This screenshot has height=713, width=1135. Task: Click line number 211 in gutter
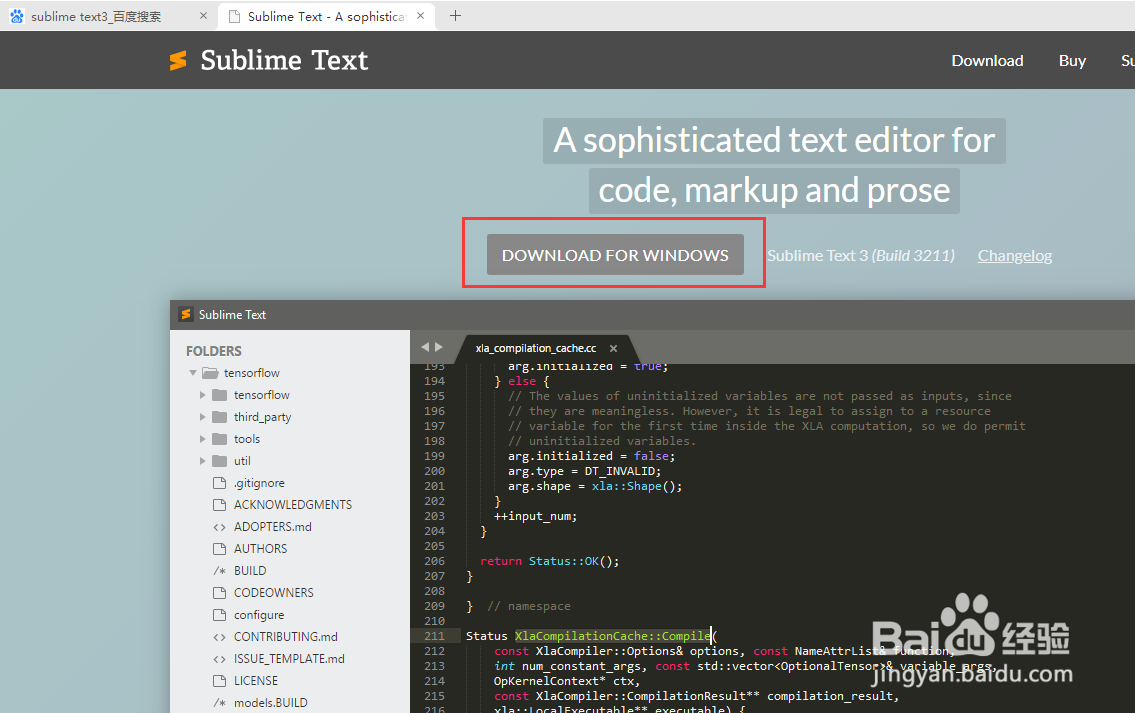point(434,636)
